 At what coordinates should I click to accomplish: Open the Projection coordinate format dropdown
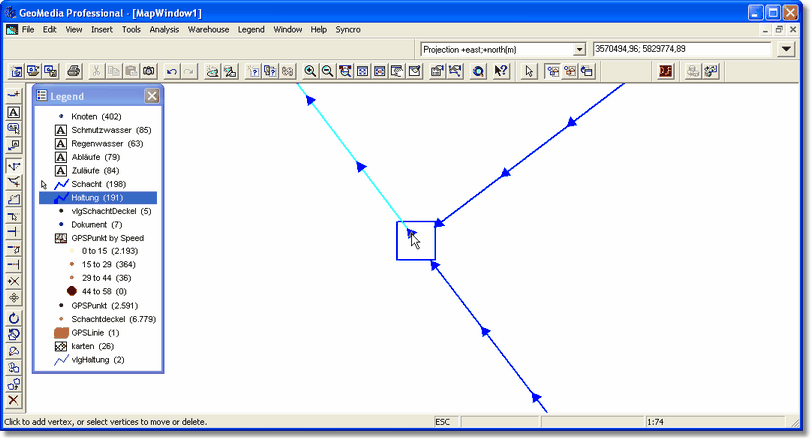(579, 49)
